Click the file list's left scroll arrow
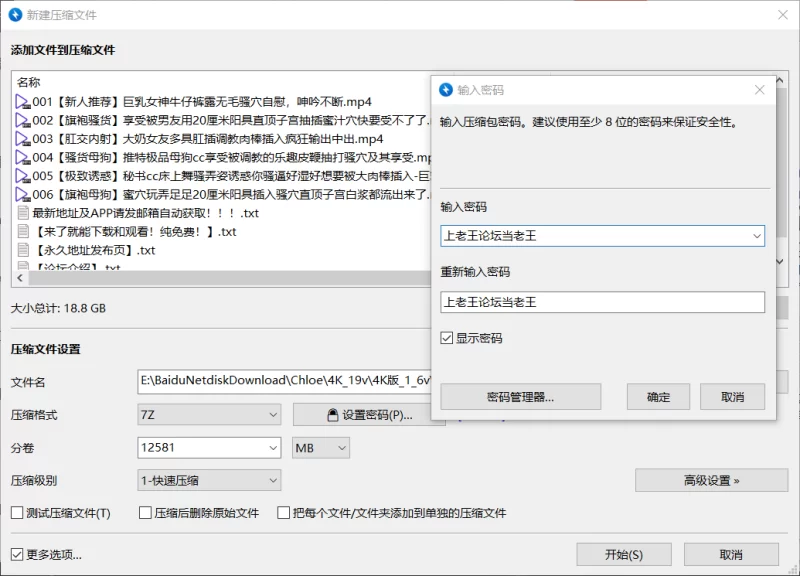Screen dimensions: 800x576 click(20, 278)
